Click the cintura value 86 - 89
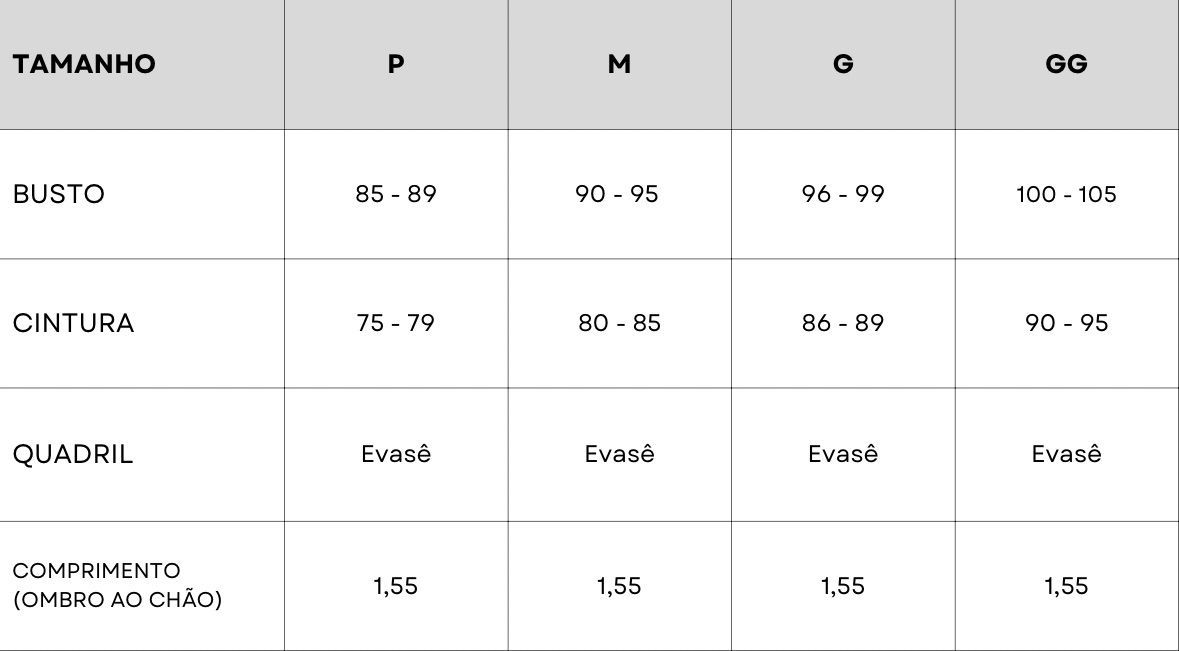 pyautogui.click(x=843, y=323)
